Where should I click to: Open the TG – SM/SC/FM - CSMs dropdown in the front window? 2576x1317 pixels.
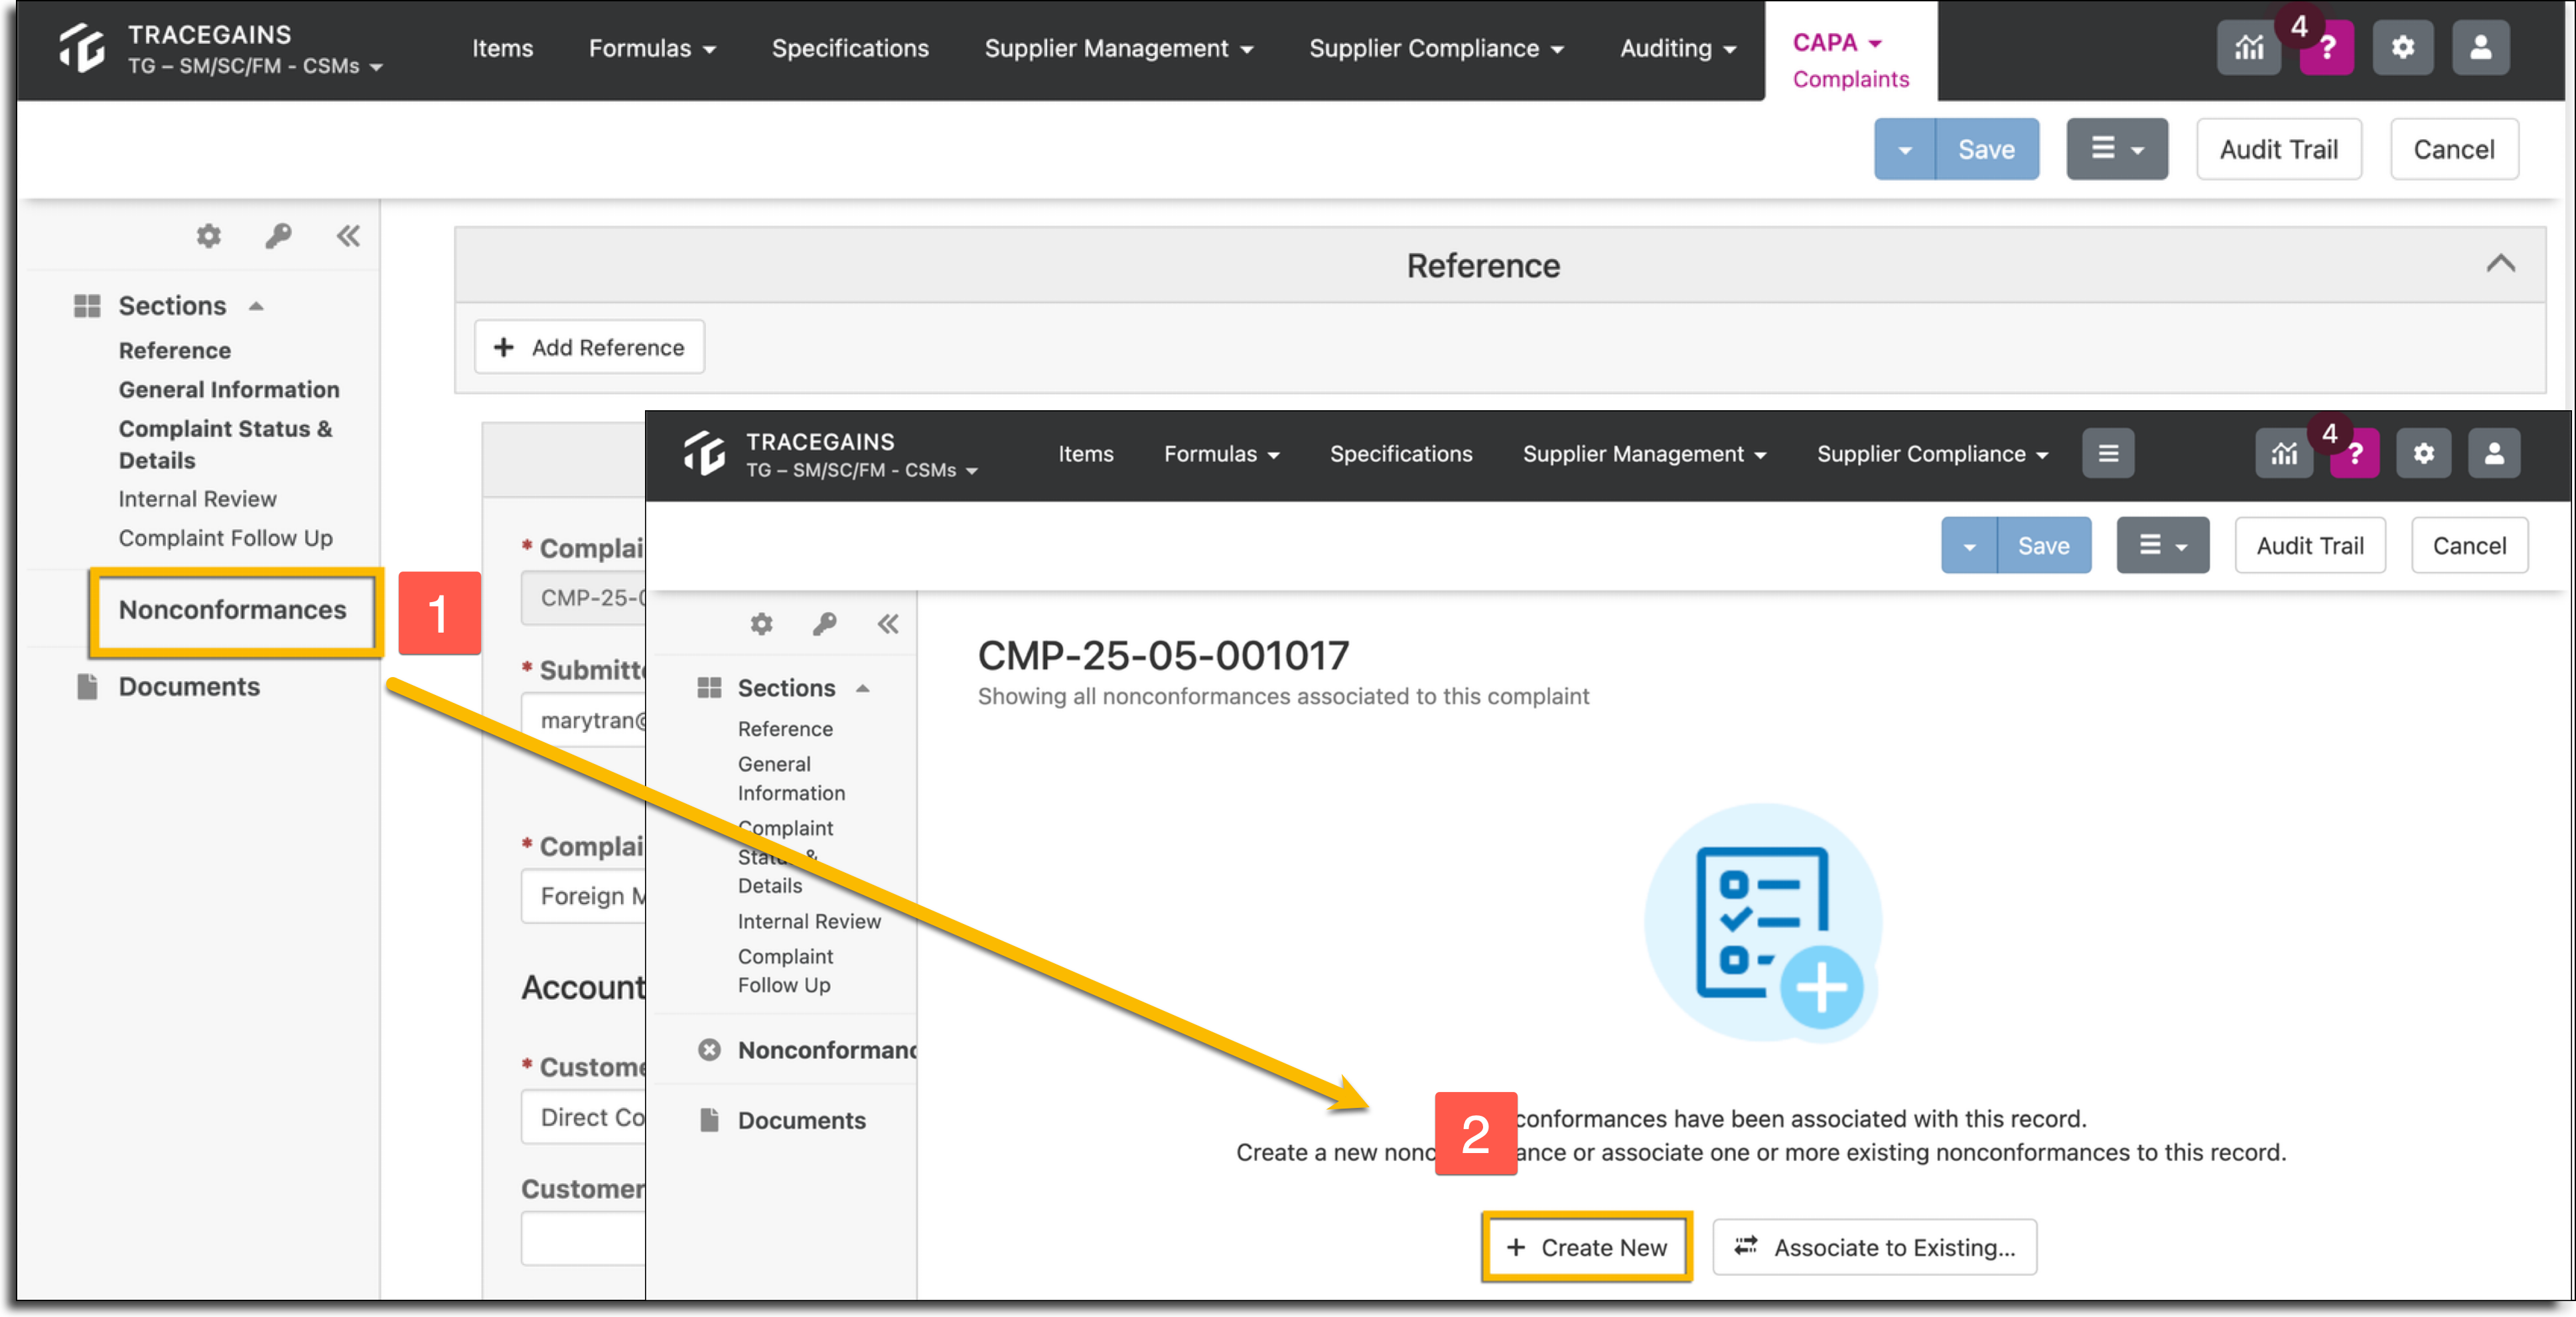(861, 470)
